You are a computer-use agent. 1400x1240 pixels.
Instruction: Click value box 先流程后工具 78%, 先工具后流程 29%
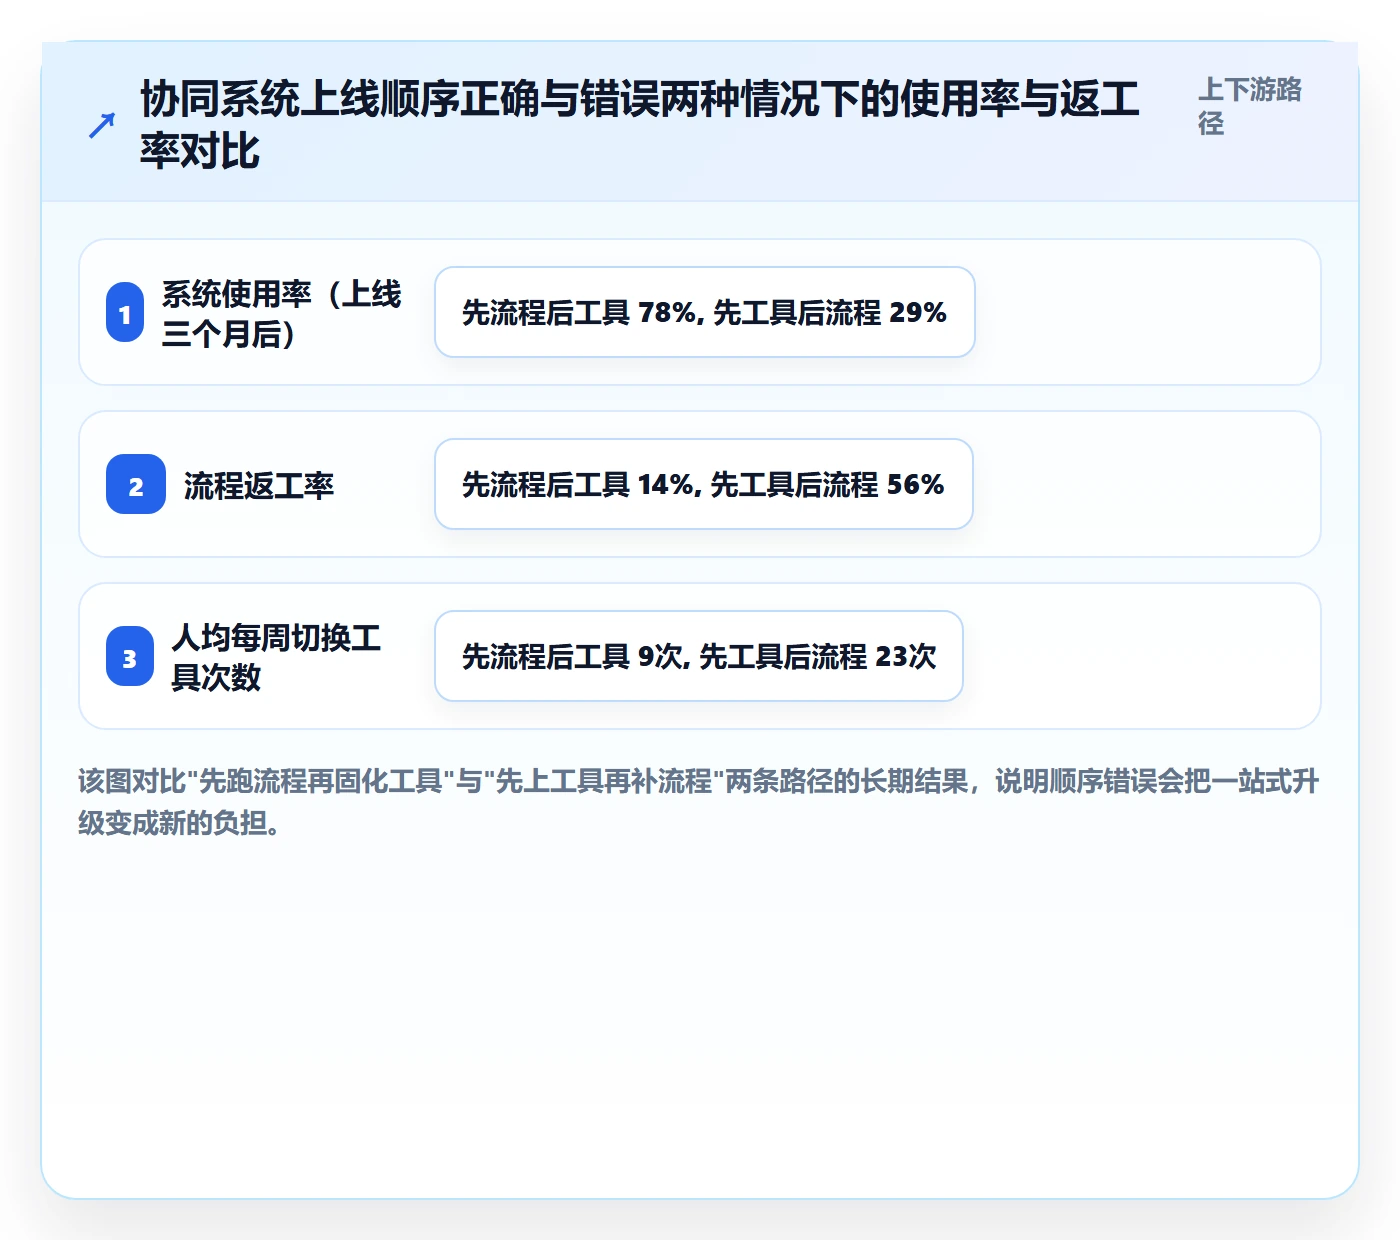tap(705, 312)
